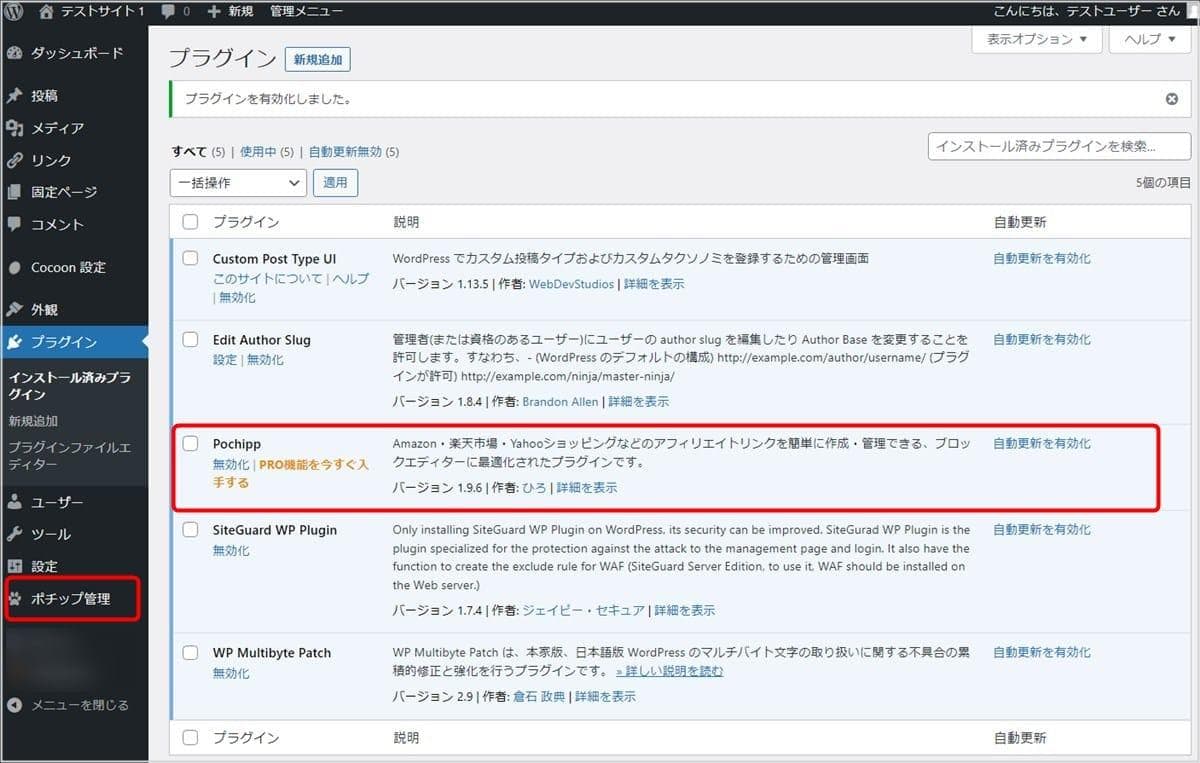Click the プラグイン plug icon
Screen dimensions: 1200x763
click(x=15, y=342)
